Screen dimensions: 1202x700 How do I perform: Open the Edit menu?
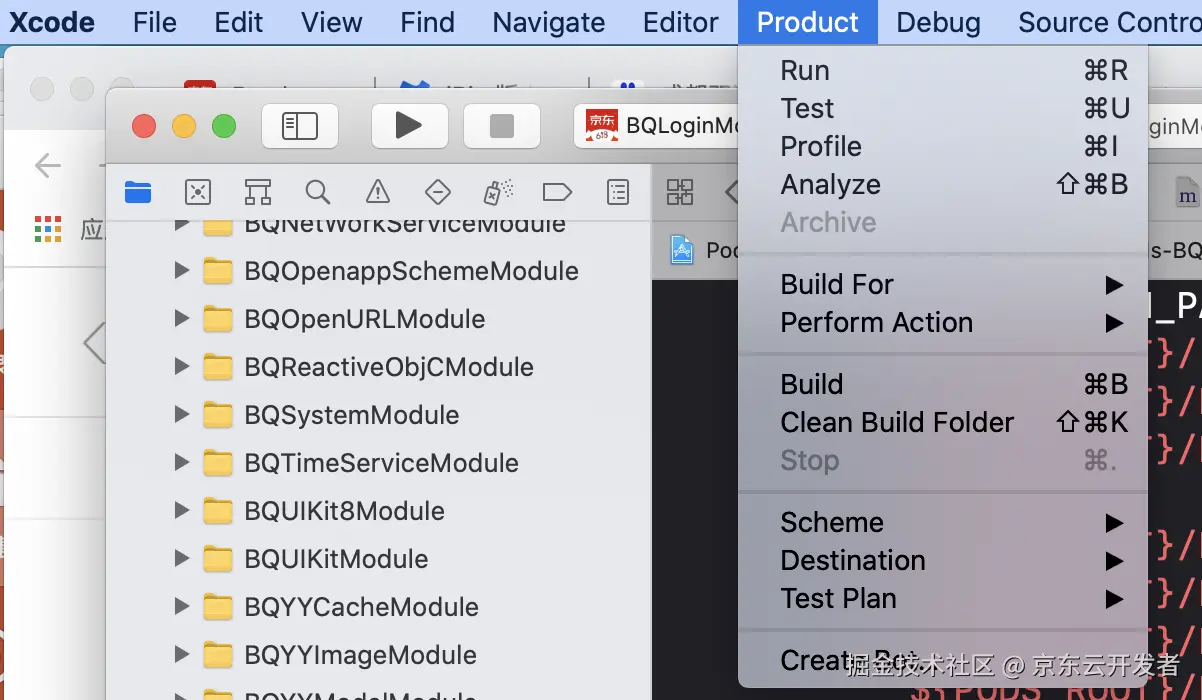(239, 22)
